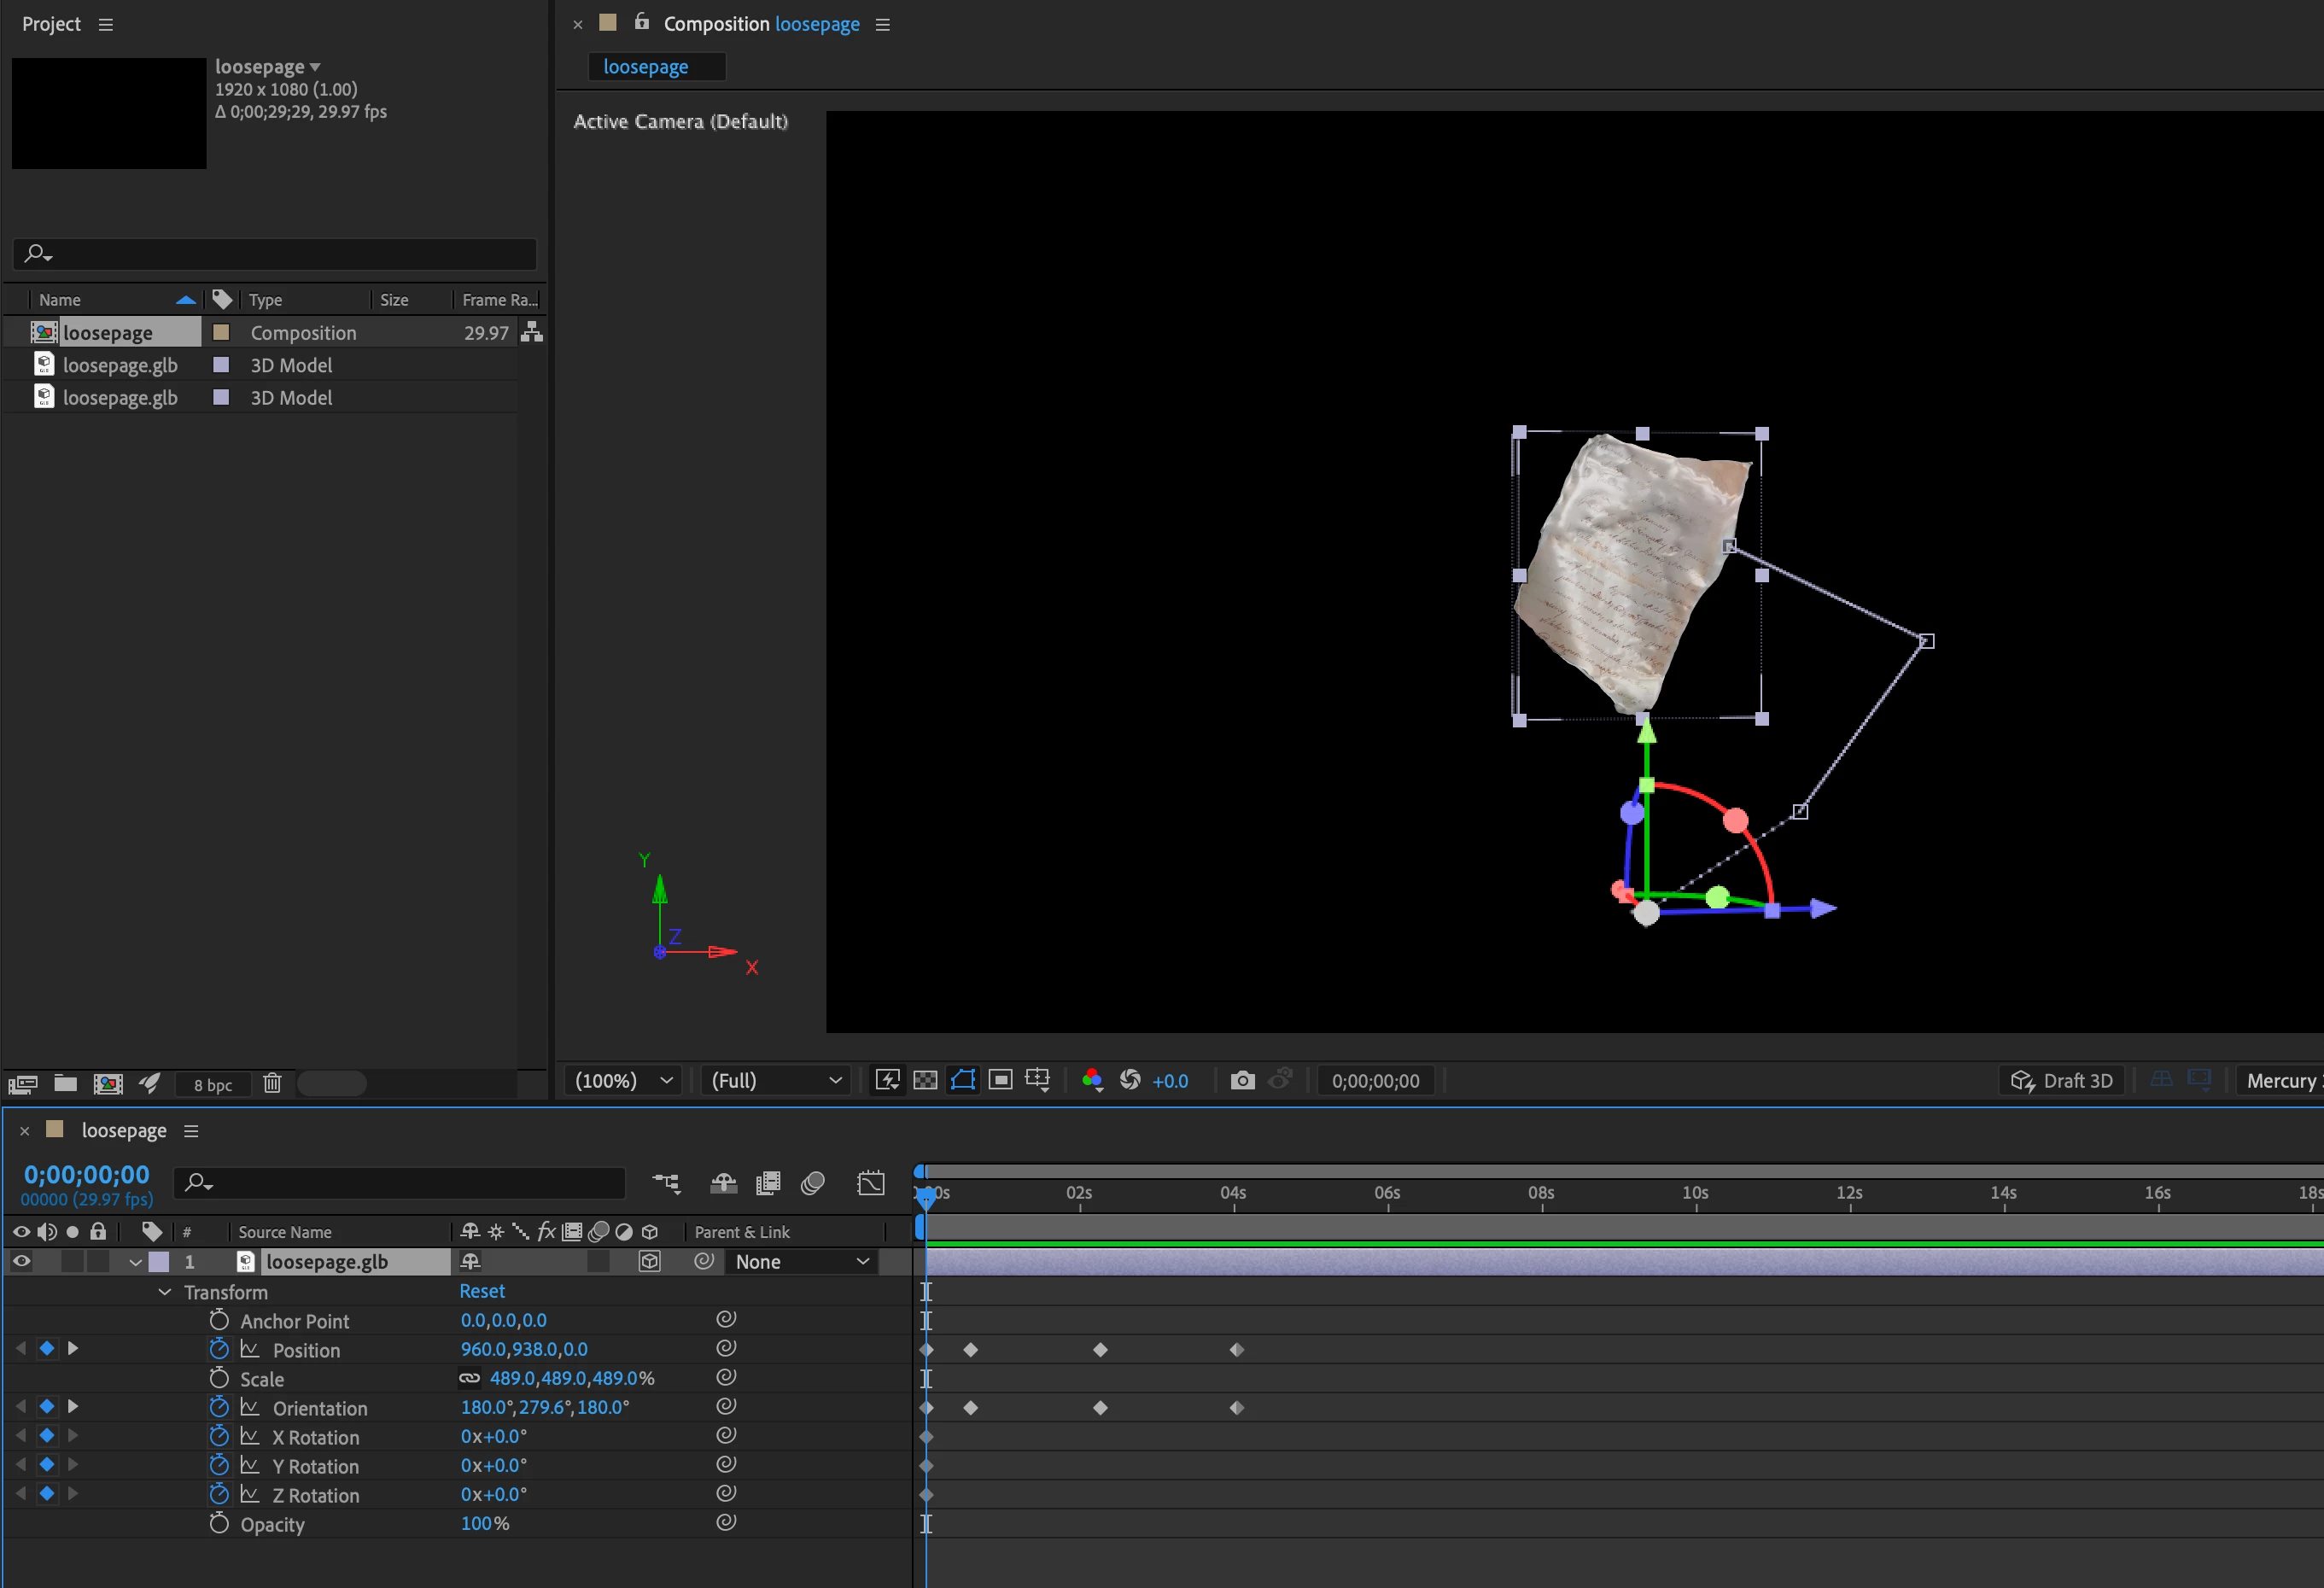This screenshot has width=2324, height=1588.
Task: Toggle Scale constrain proportions link
Action: pos(469,1378)
